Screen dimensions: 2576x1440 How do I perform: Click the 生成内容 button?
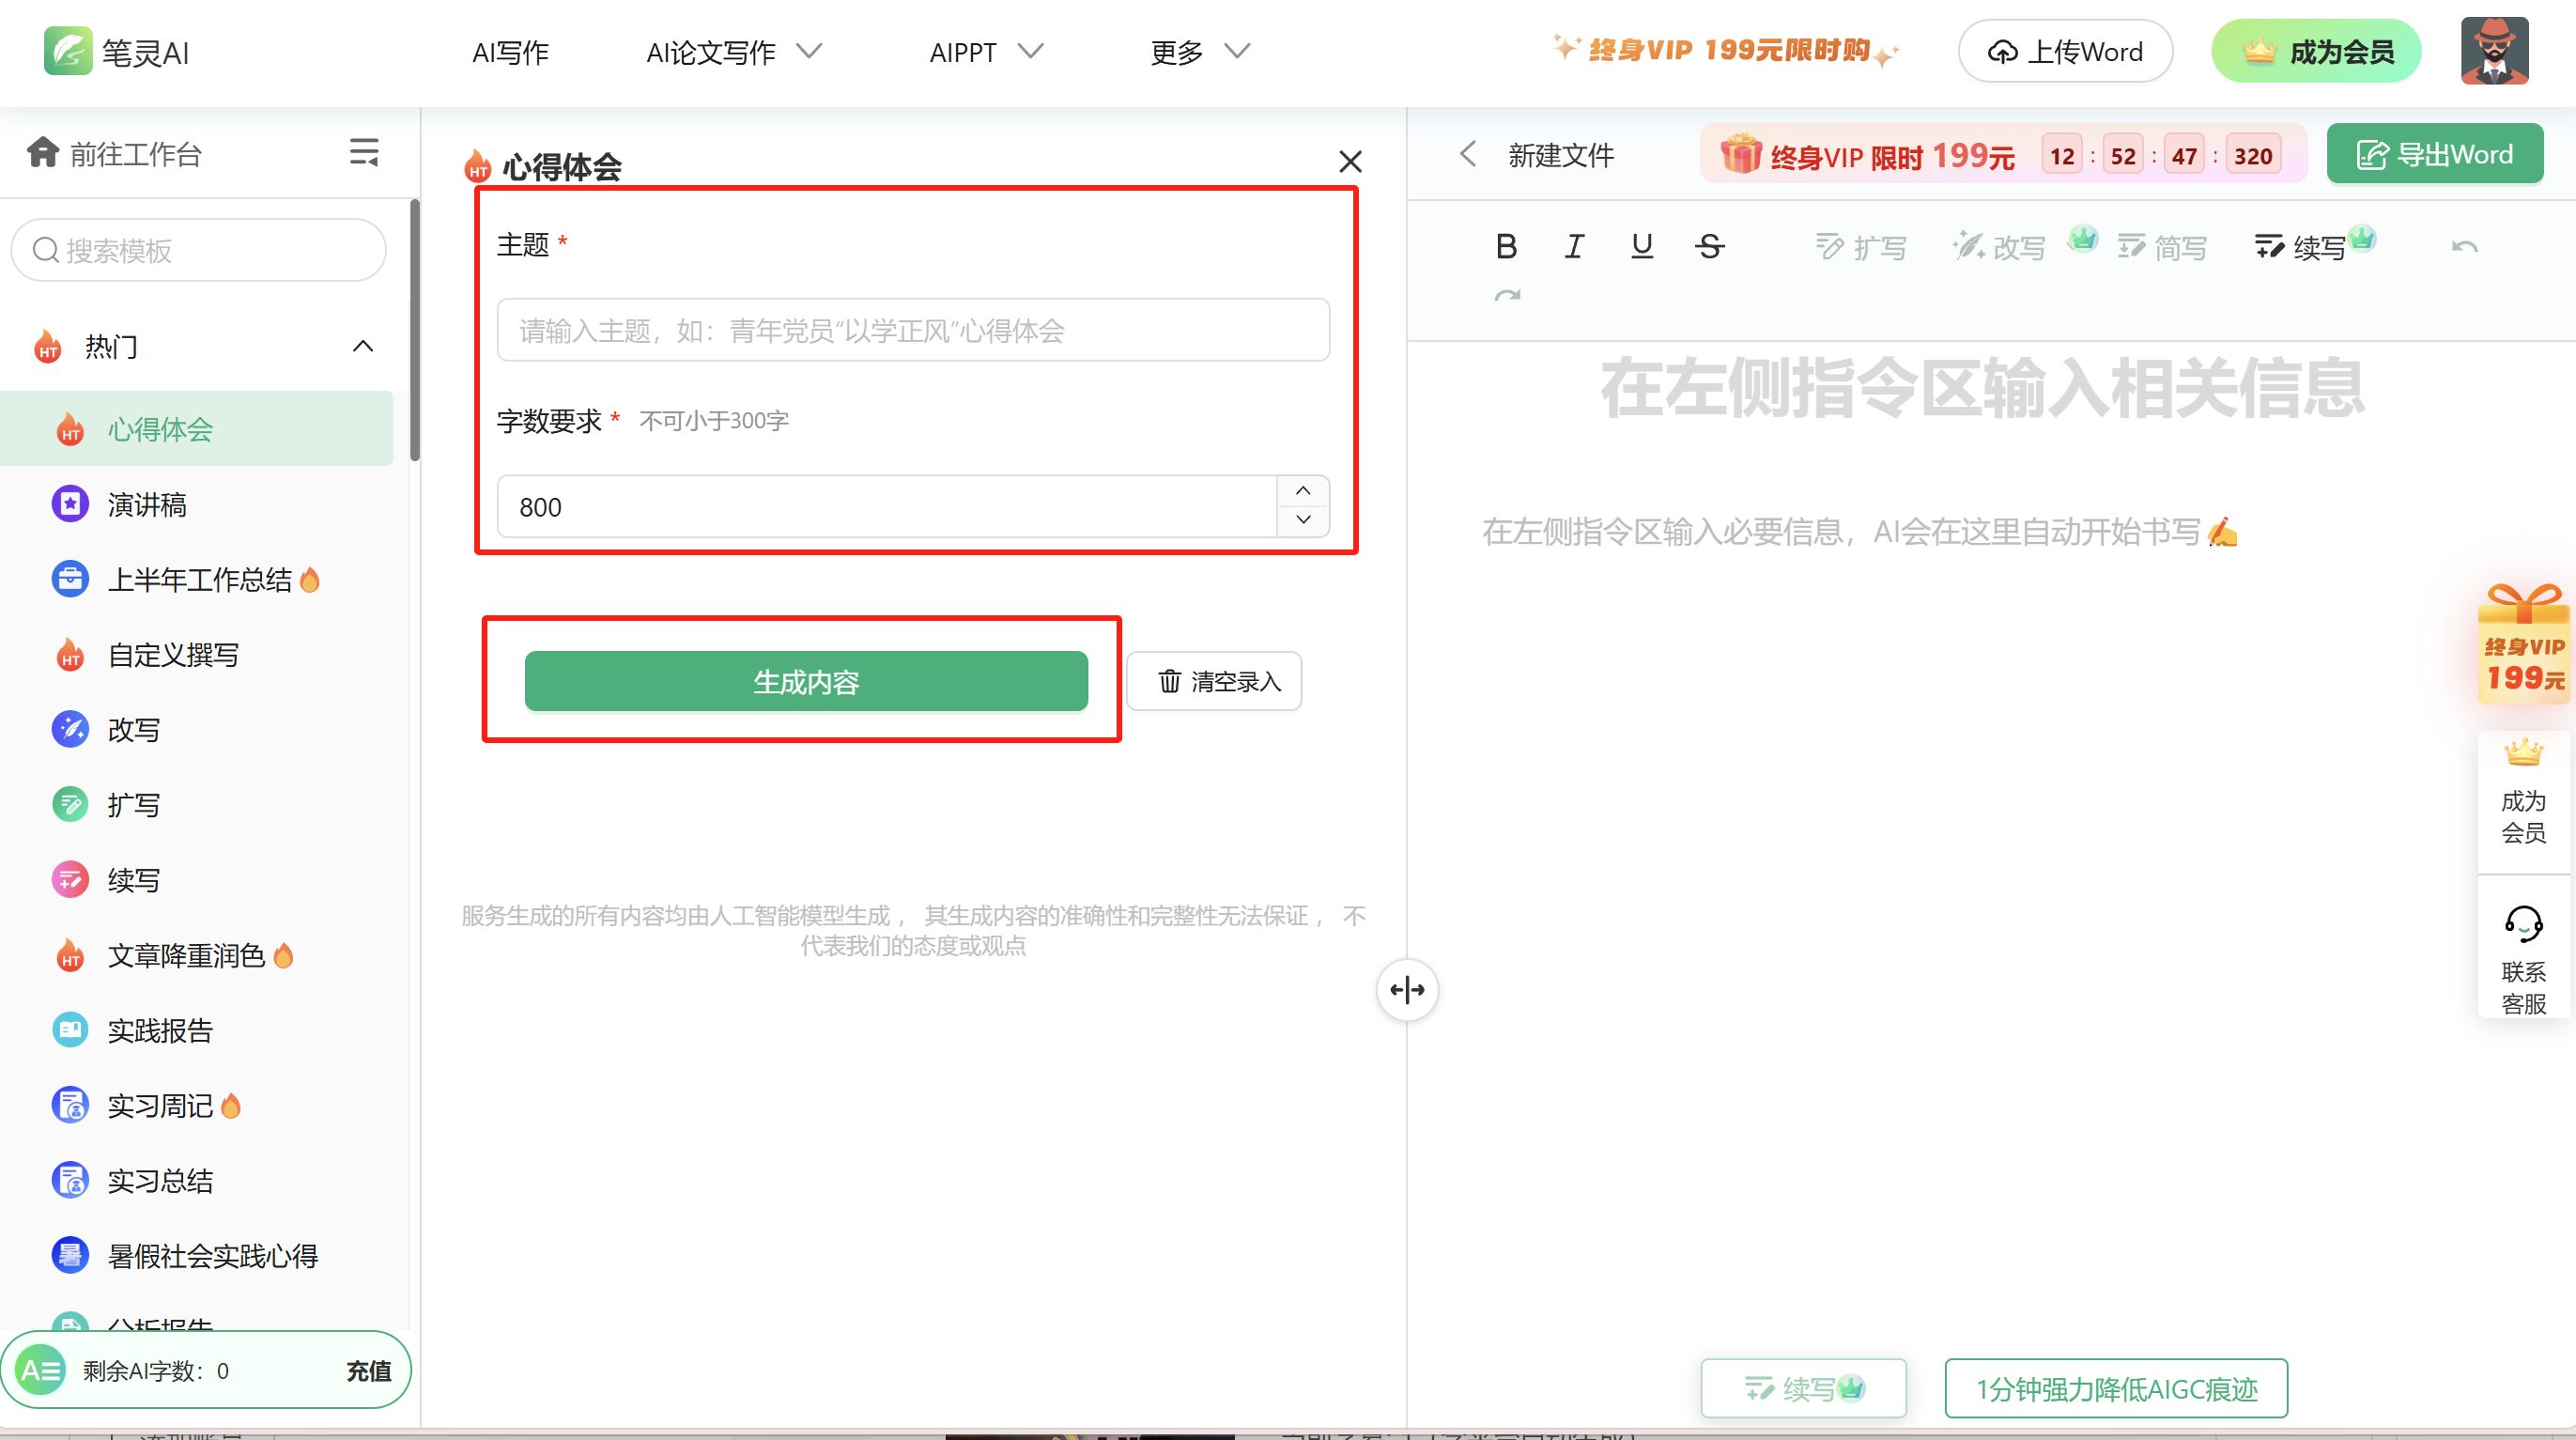[806, 682]
